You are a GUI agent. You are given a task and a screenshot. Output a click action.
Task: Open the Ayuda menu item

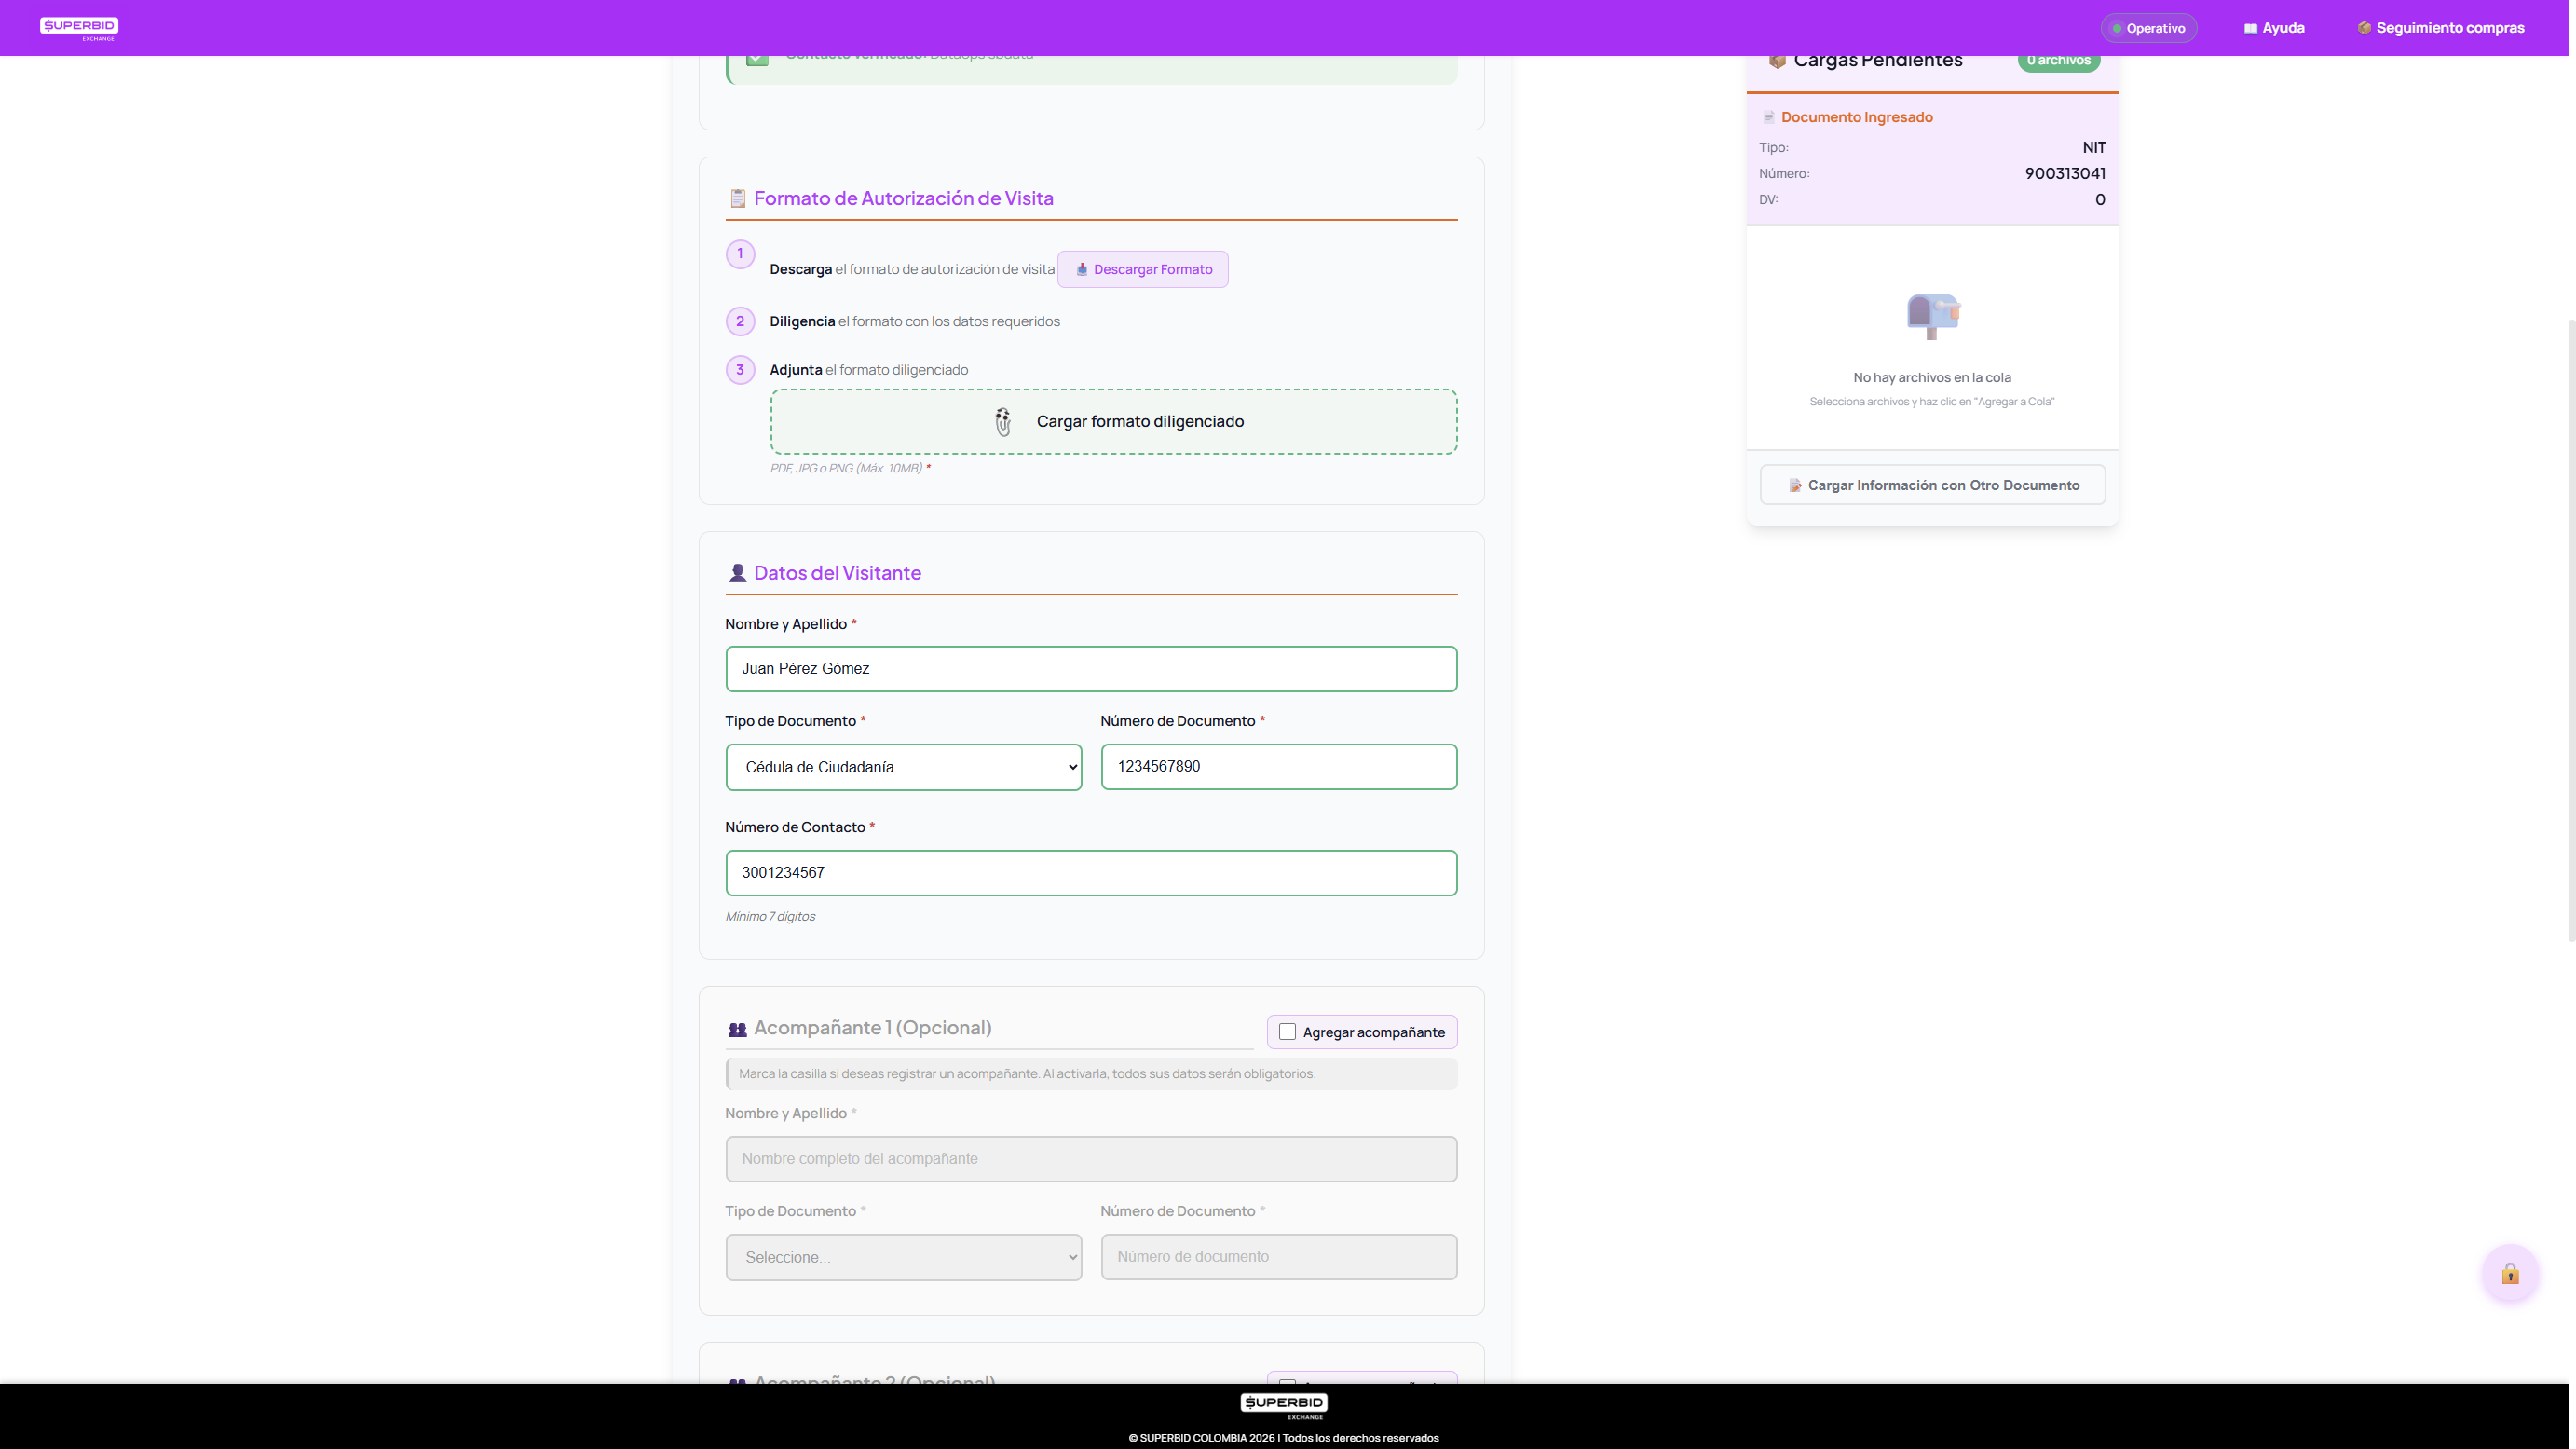2274,28
